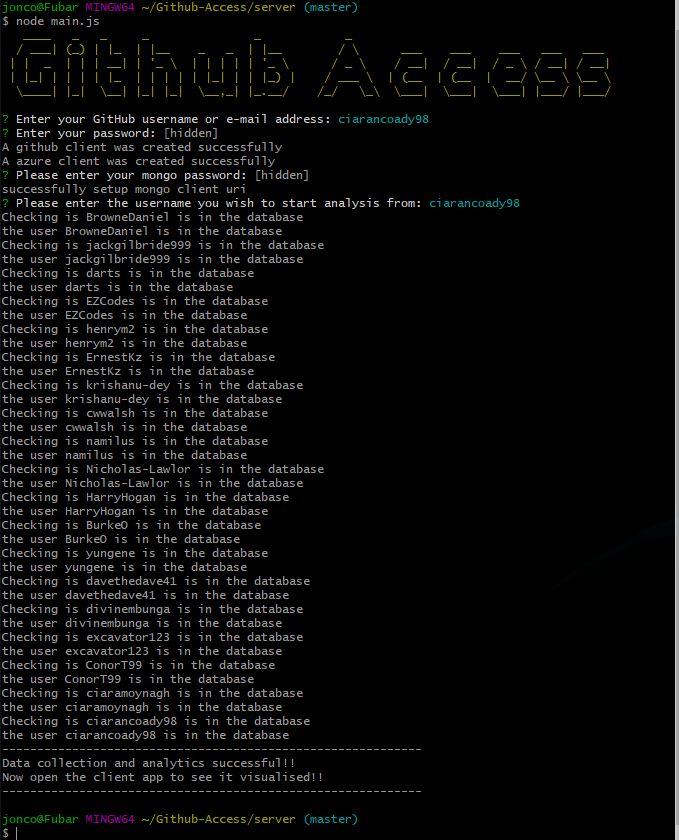The image size is (679, 840).
Task: Click 'the user jackgilbride999' line
Action: [x=153, y=259]
